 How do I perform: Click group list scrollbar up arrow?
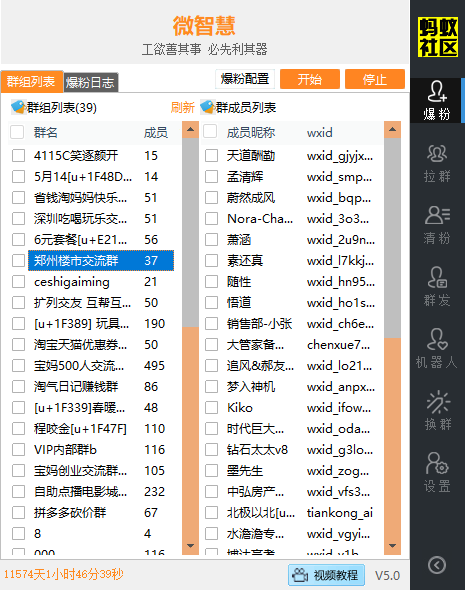point(190,130)
